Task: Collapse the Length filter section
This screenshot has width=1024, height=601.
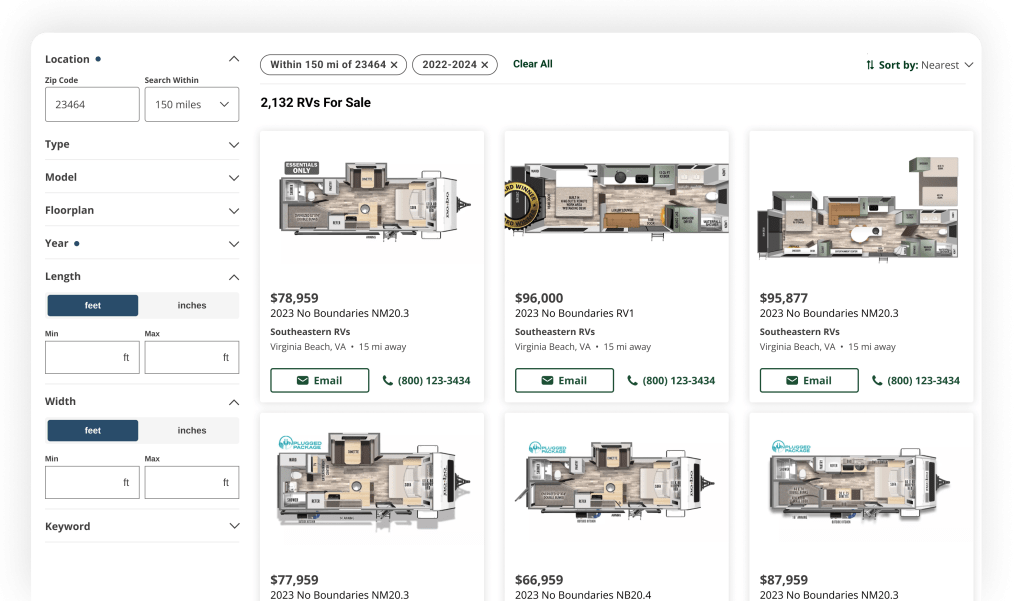Action: coord(234,277)
